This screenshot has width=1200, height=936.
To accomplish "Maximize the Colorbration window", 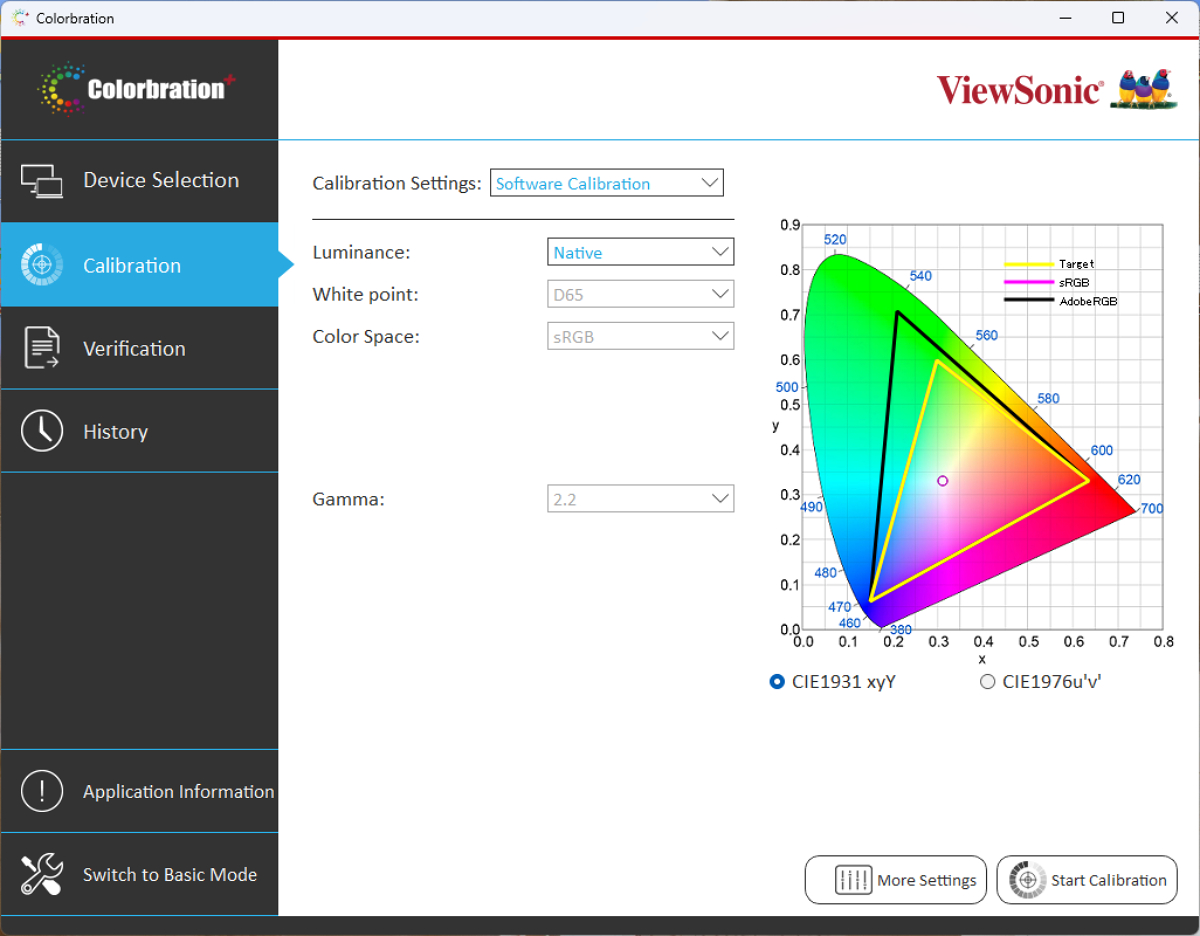I will coord(1118,18).
